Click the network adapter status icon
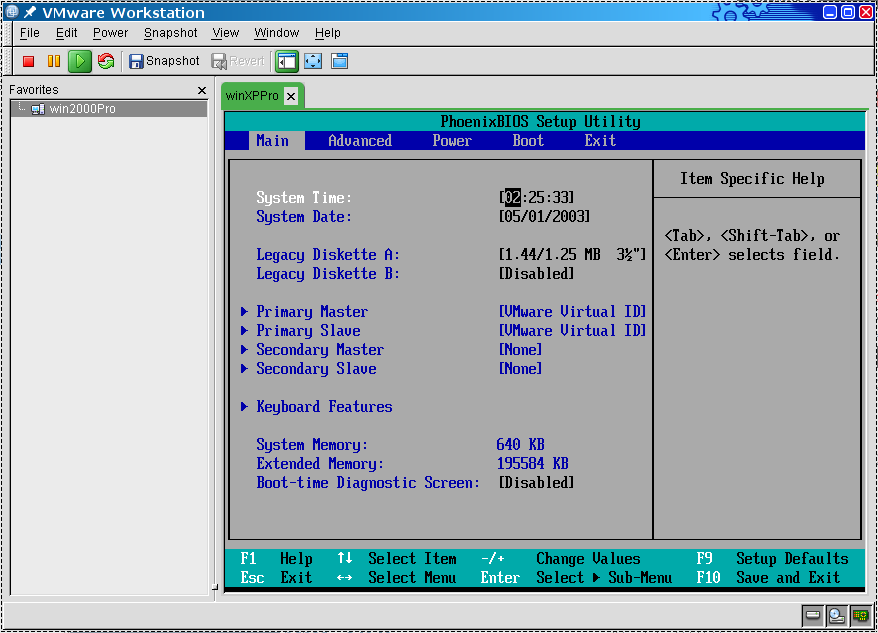Viewport: 878px width, 633px height. tap(861, 616)
